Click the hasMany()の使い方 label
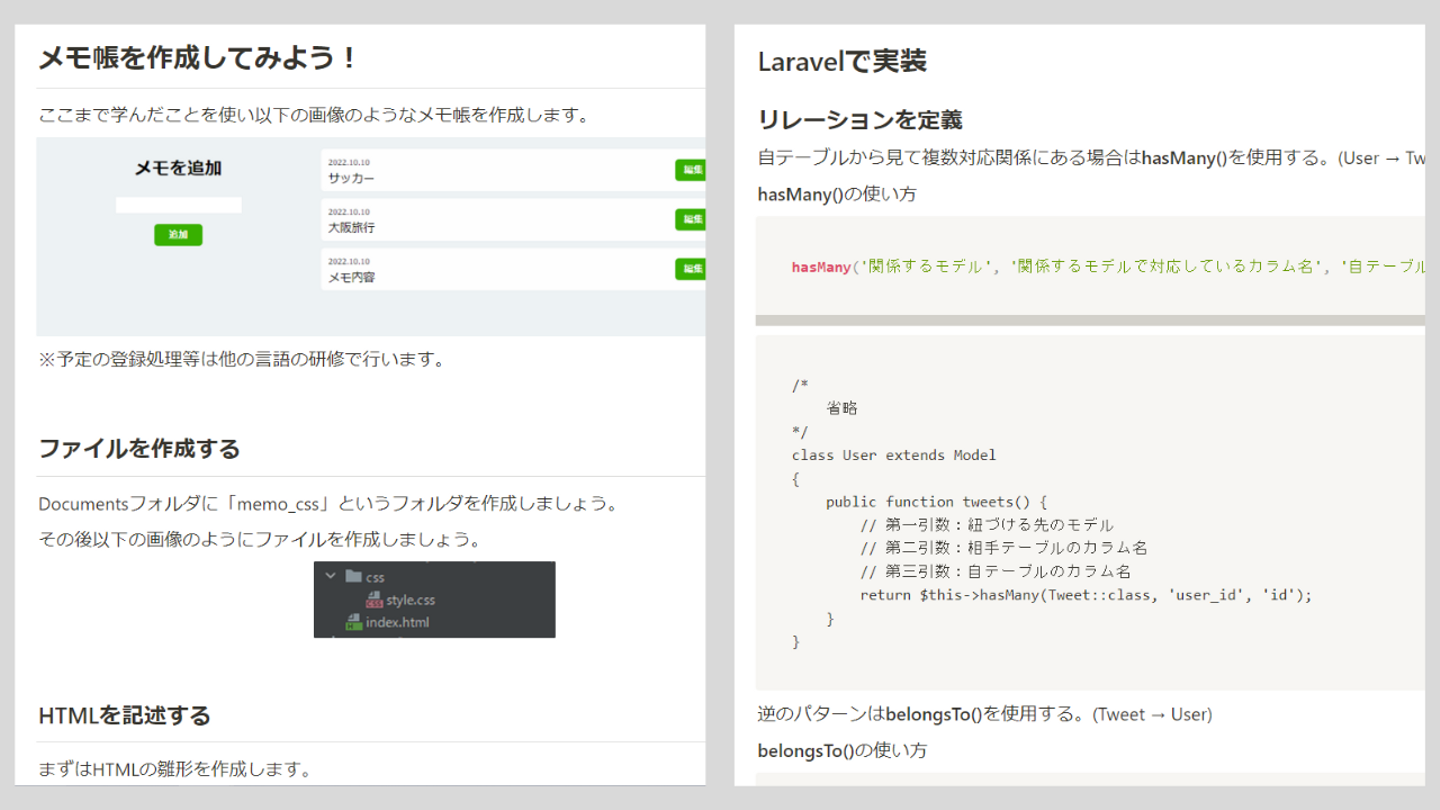The height and width of the screenshot is (810, 1440). pos(837,194)
